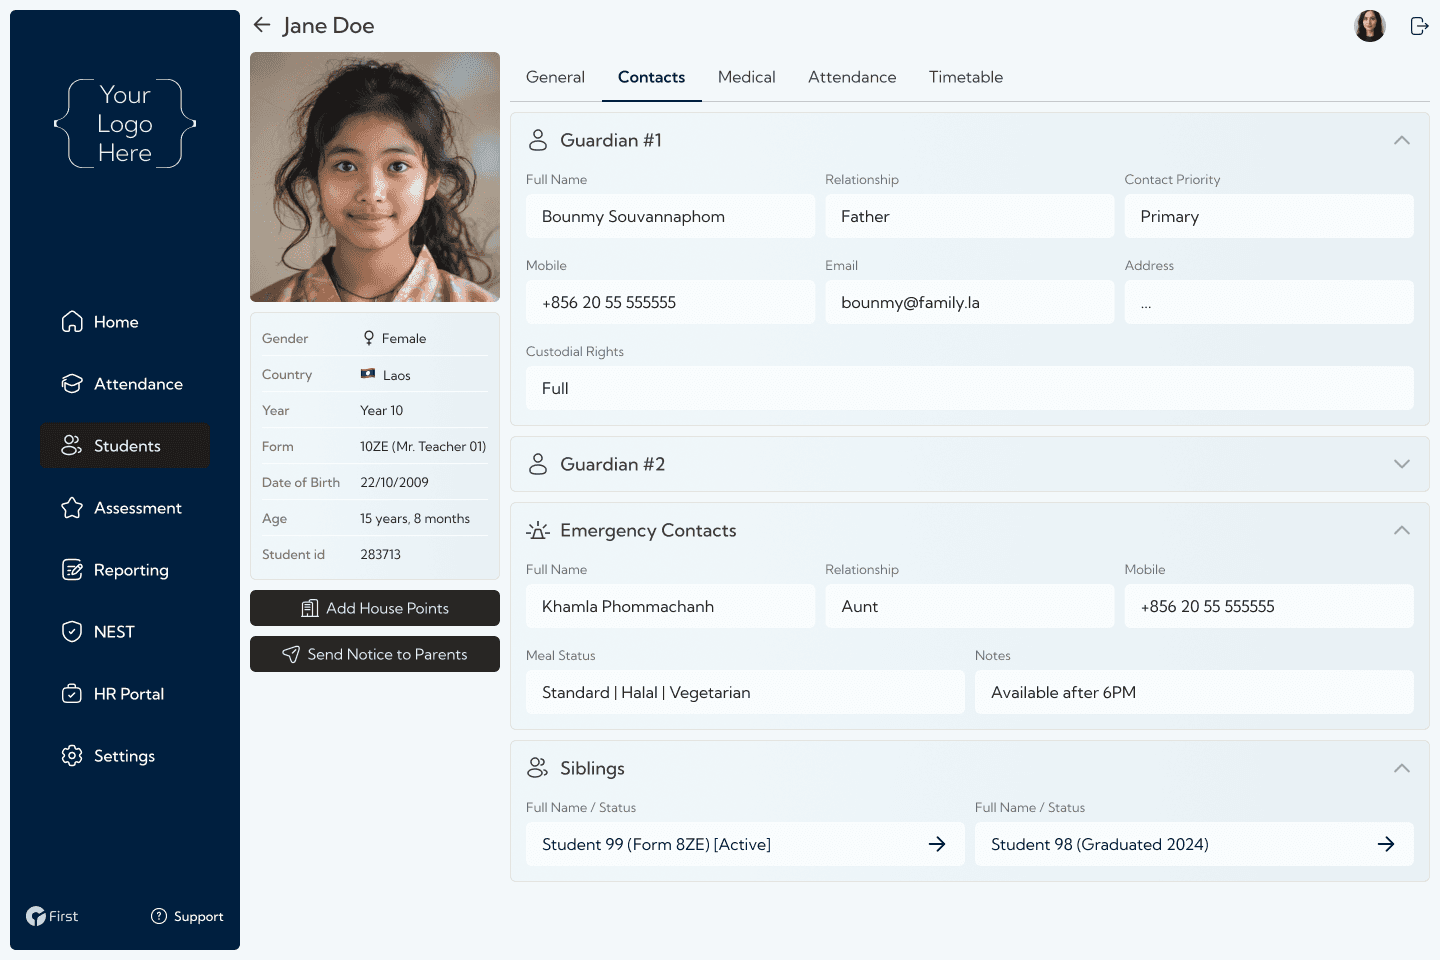Click the Student id value 283713
1440x960 pixels.
tap(380, 554)
